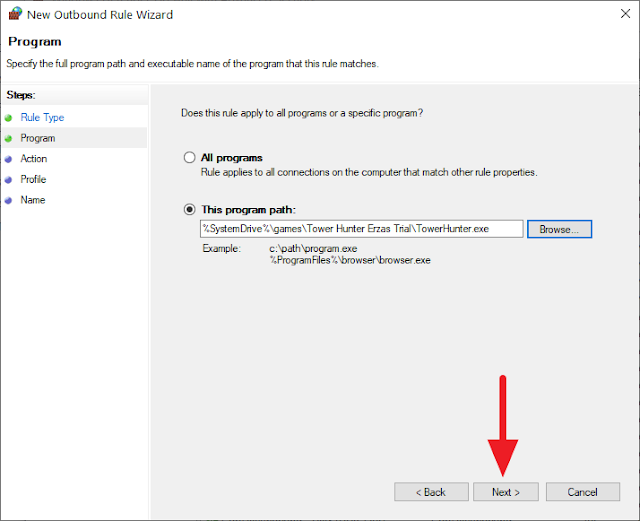Click into the program path text field
The width and height of the screenshot is (640, 521).
click(x=361, y=229)
